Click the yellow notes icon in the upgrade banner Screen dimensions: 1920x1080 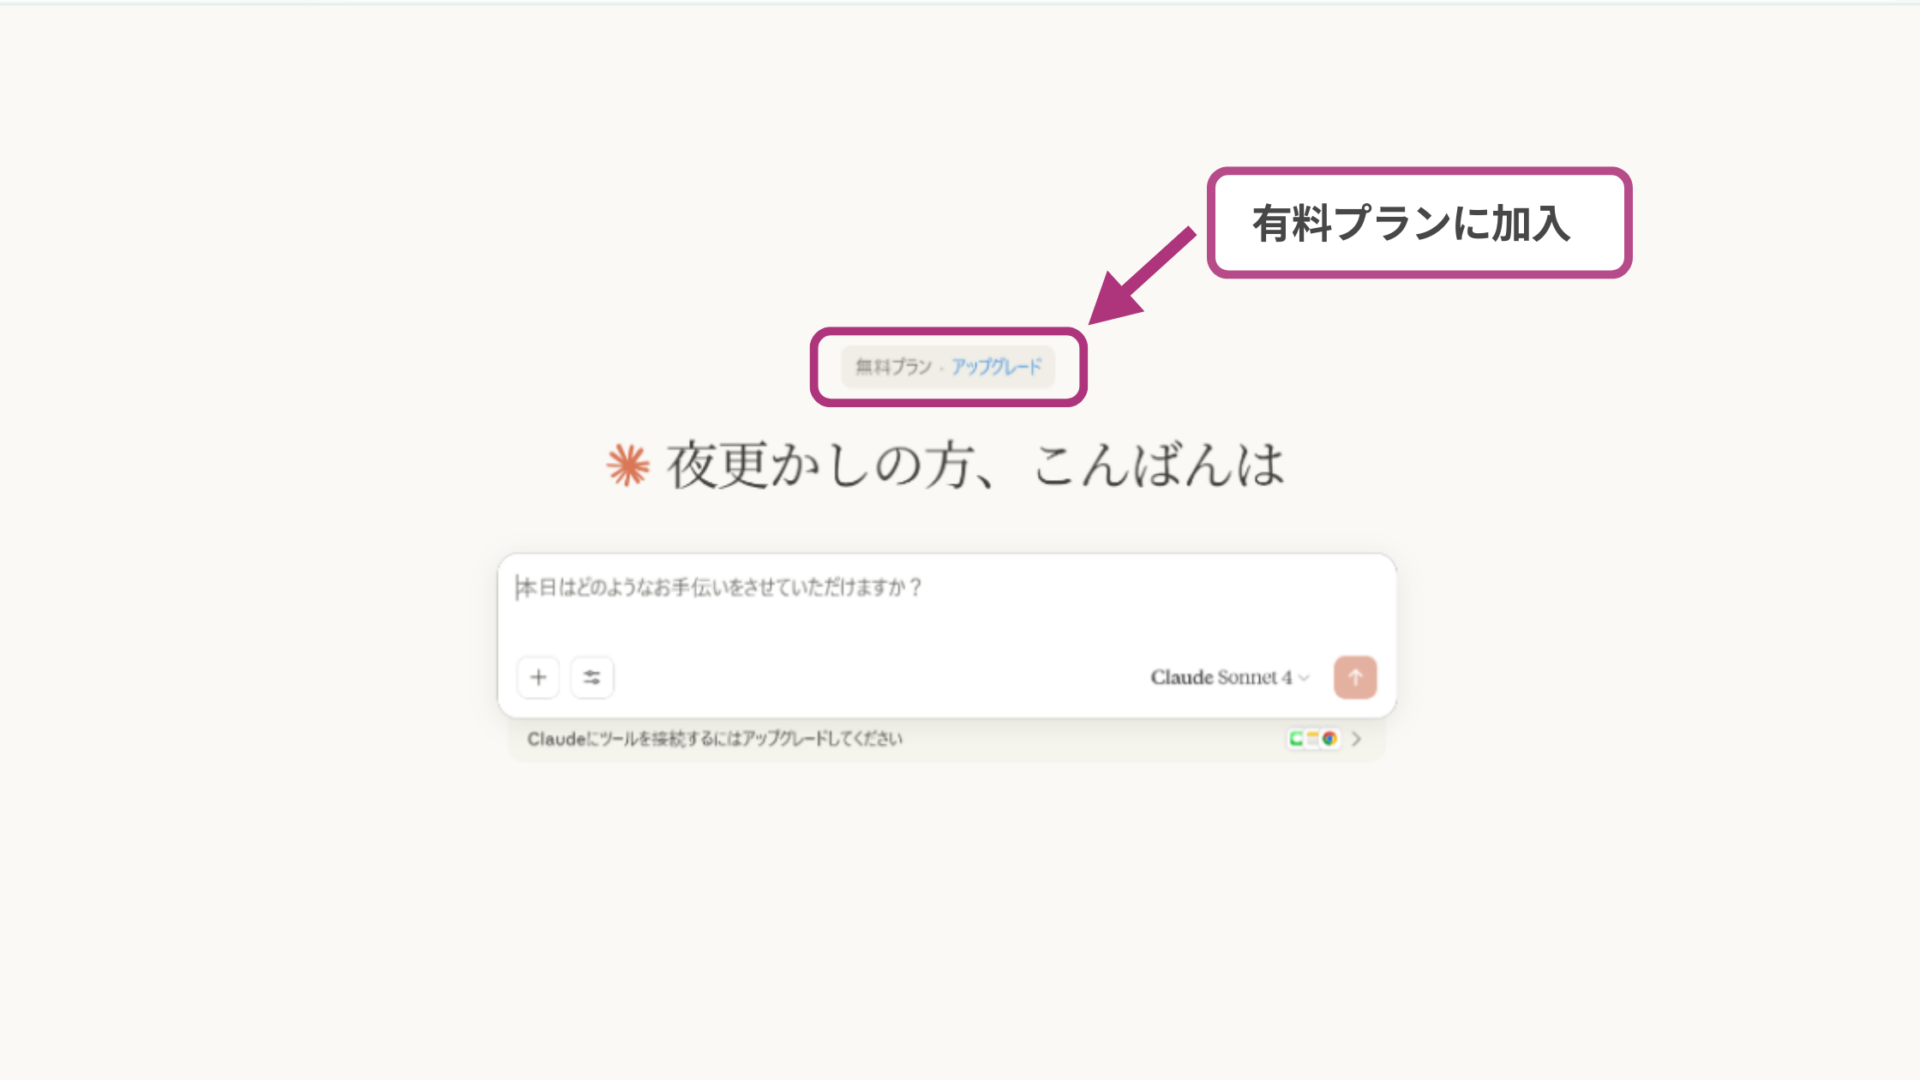point(1312,738)
